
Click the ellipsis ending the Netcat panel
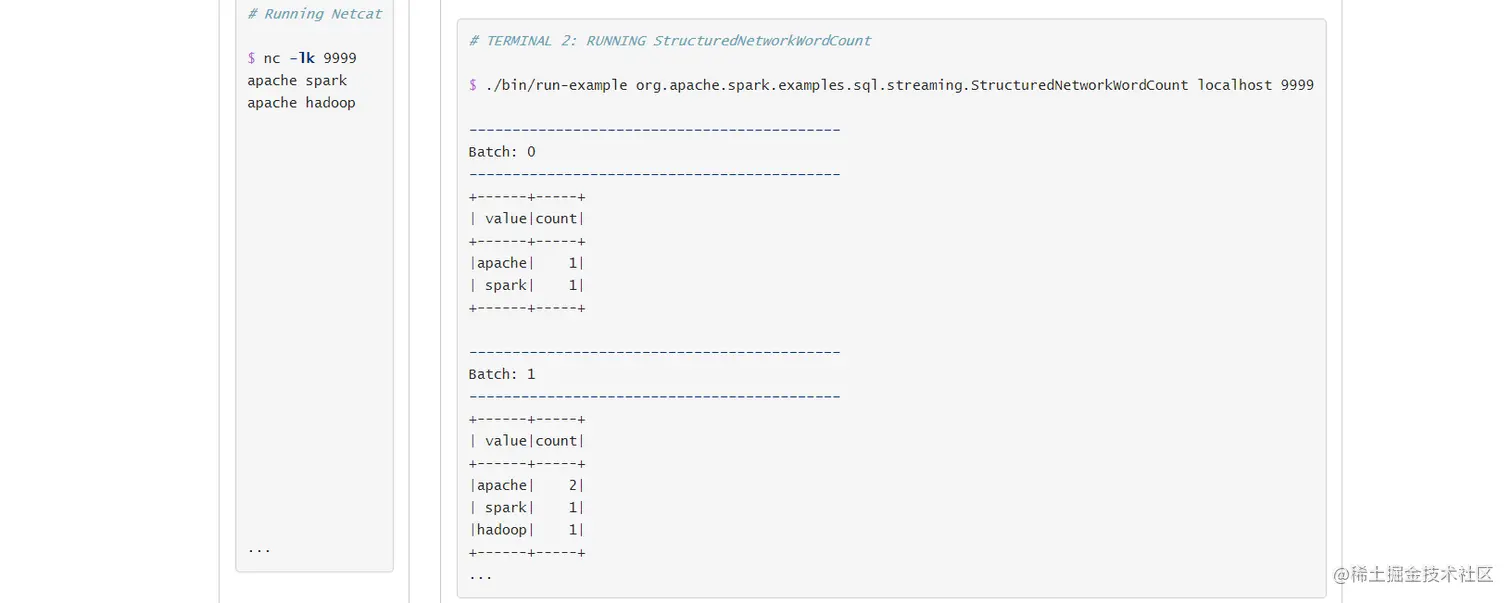tap(259, 550)
